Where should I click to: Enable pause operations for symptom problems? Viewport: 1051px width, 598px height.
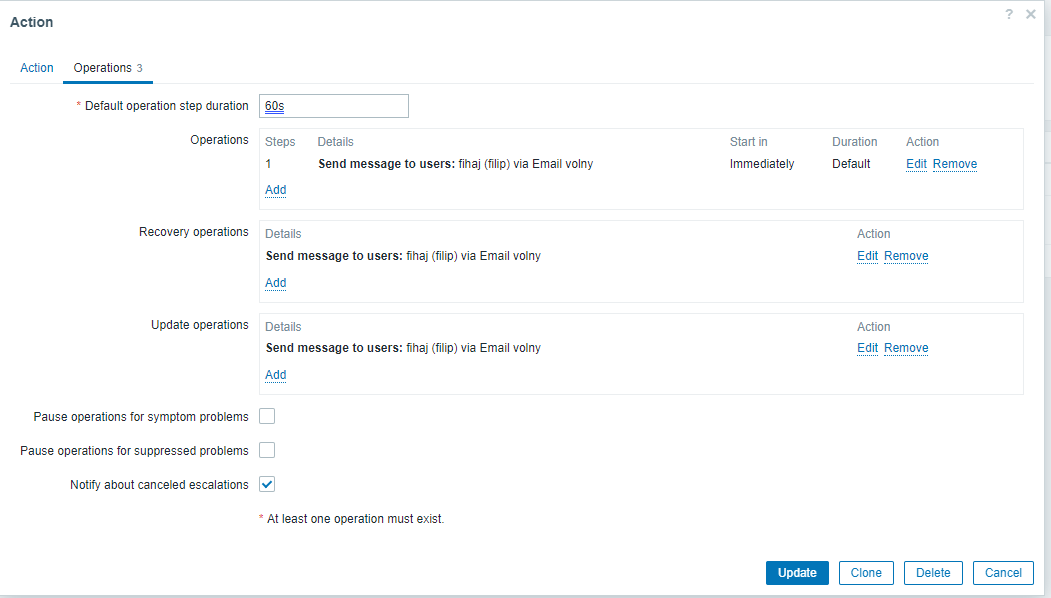pyautogui.click(x=267, y=416)
